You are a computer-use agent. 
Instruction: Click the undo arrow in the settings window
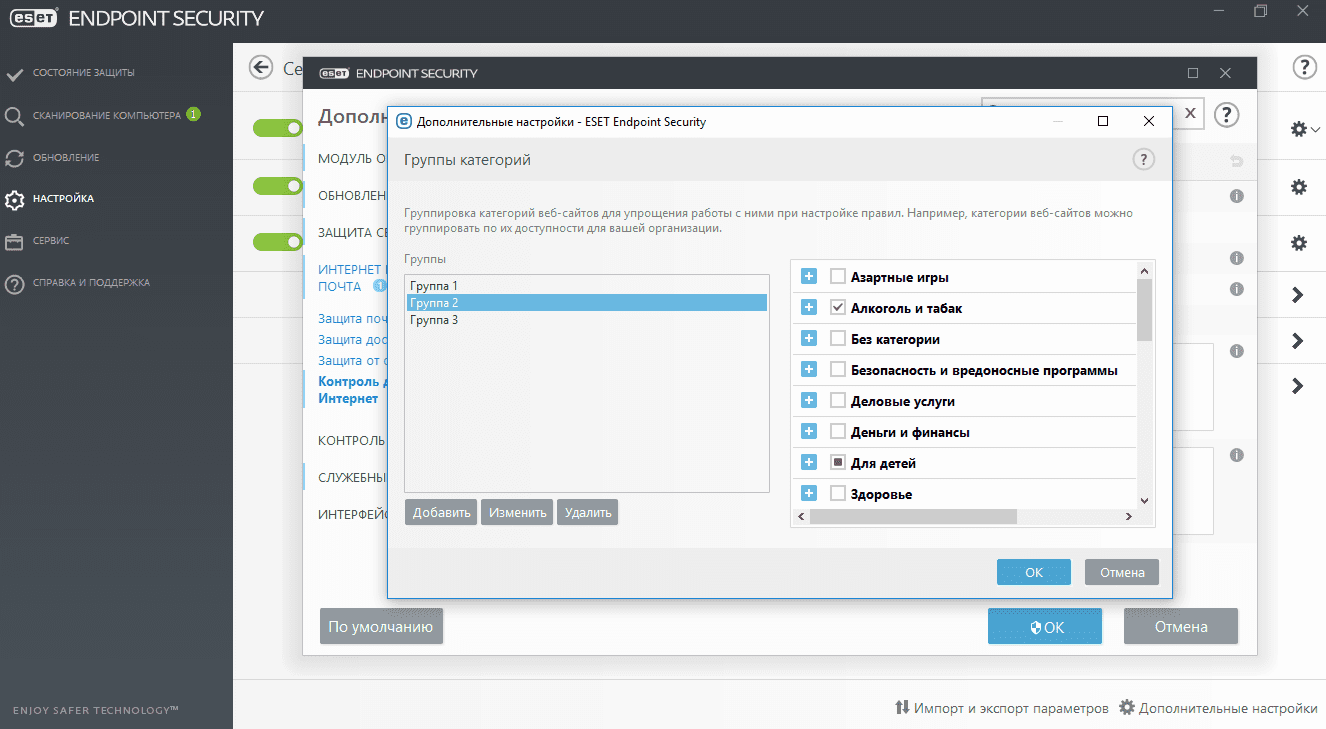click(x=1237, y=161)
